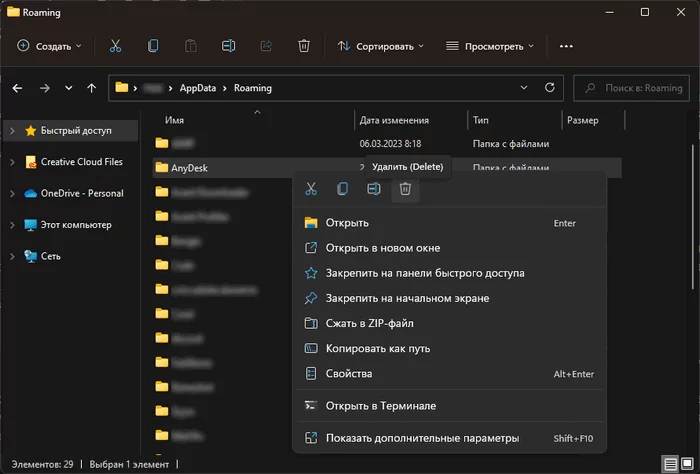Click the Copy icon in context menu
The height and width of the screenshot is (474, 700).
click(x=343, y=189)
